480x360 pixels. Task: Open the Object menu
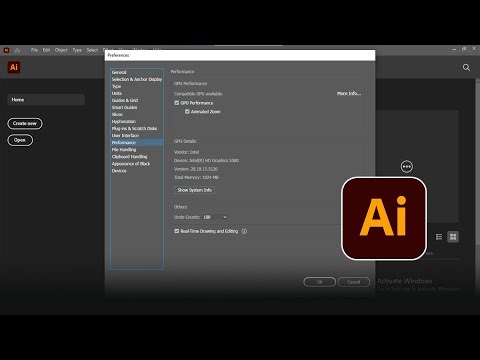coord(61,50)
